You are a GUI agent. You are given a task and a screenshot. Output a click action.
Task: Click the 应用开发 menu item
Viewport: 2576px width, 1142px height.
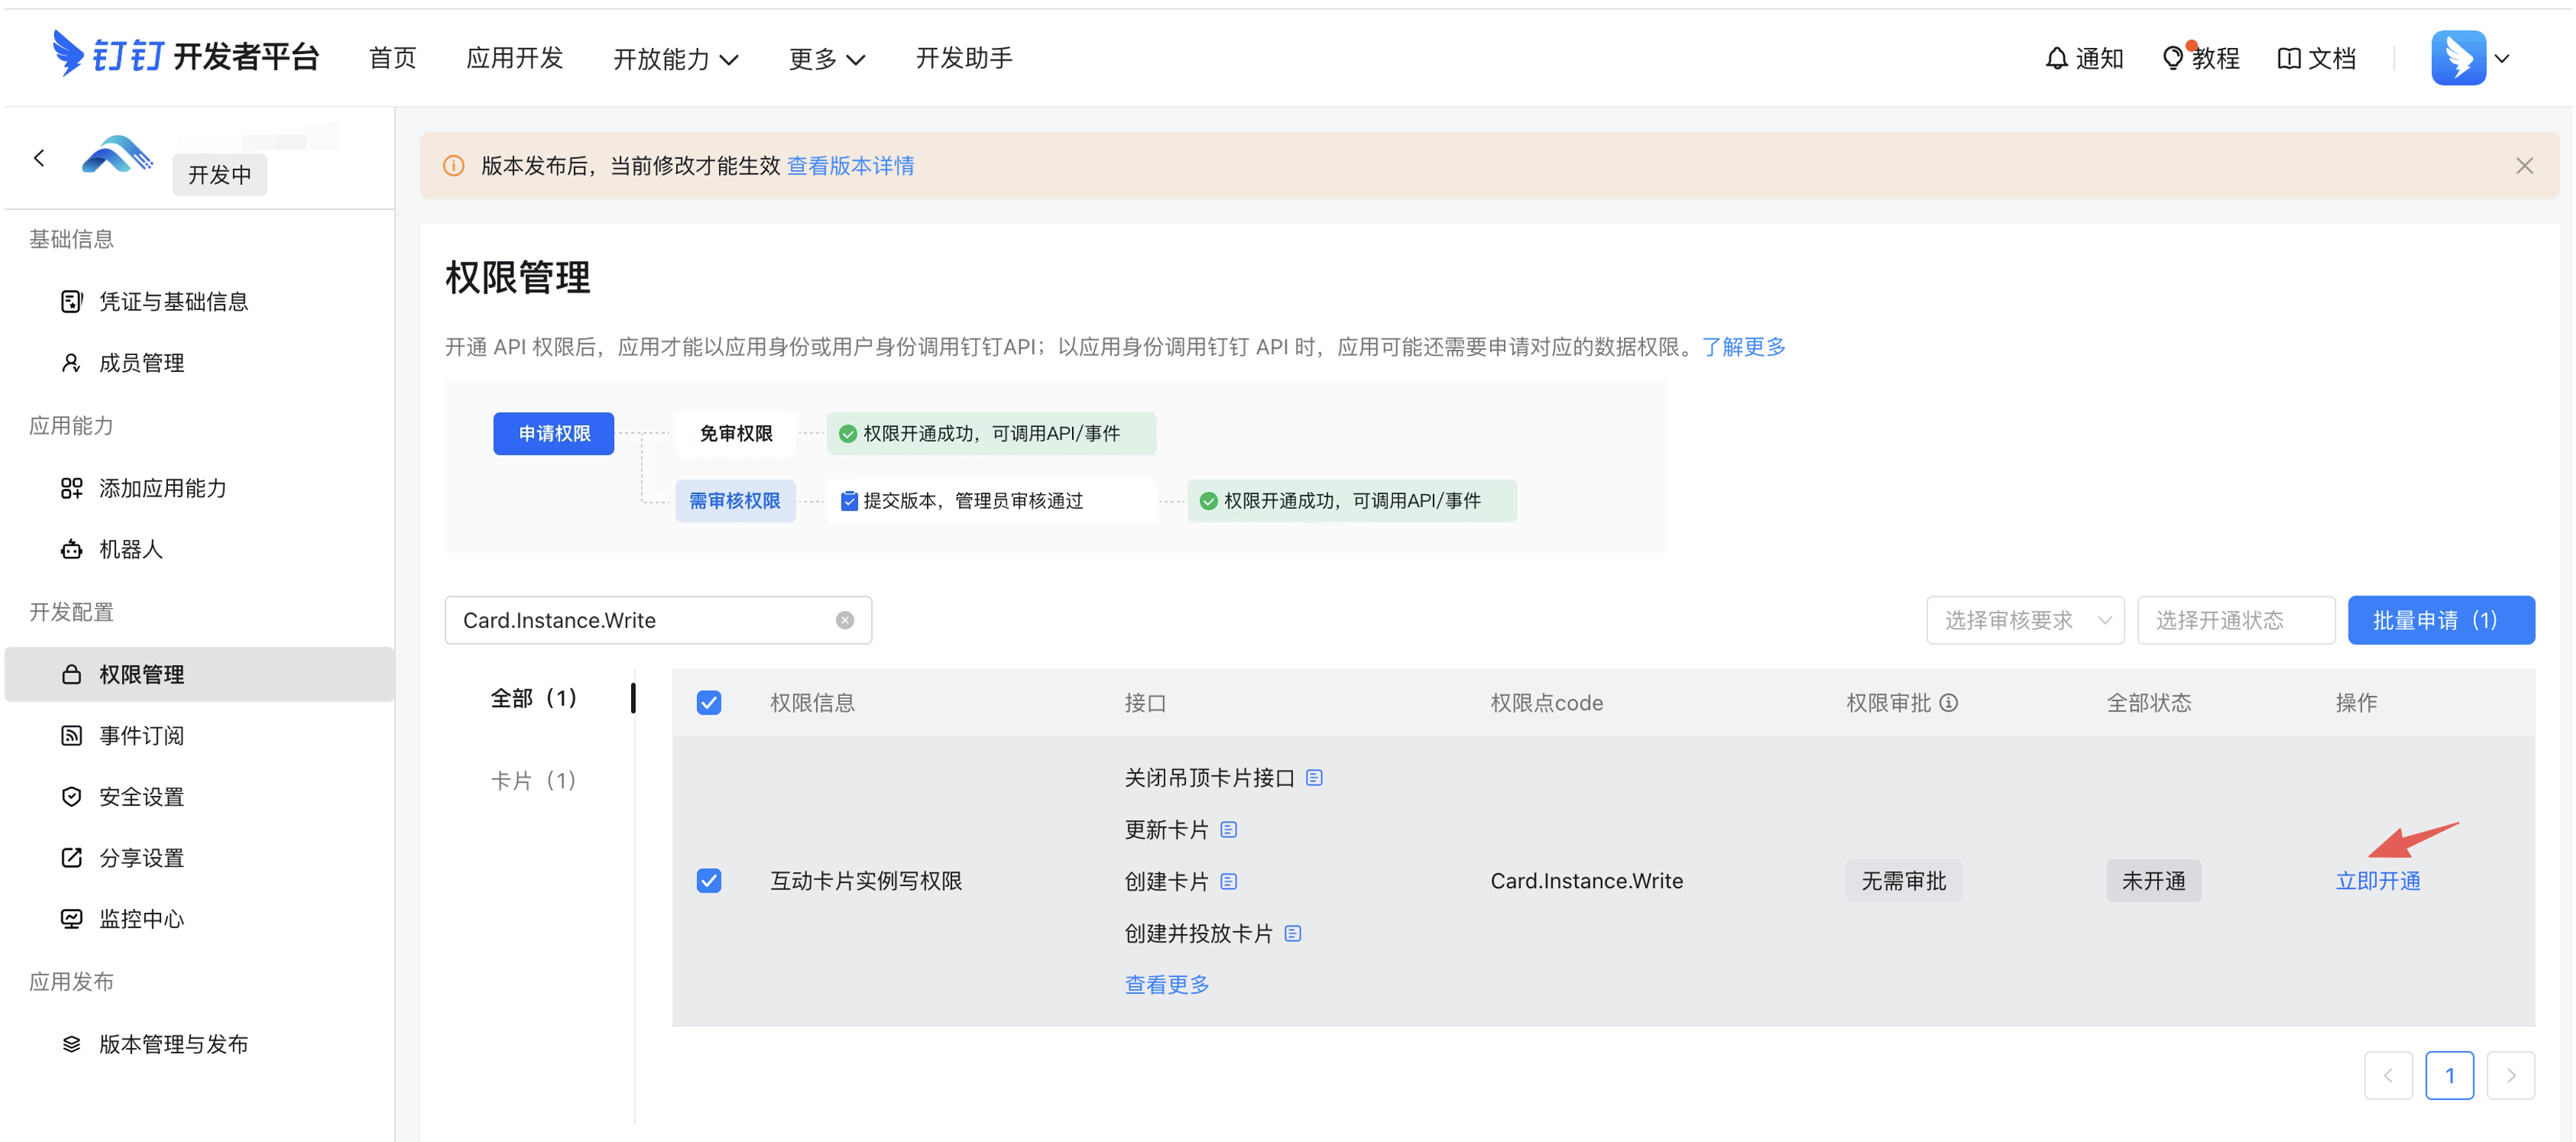(x=514, y=58)
